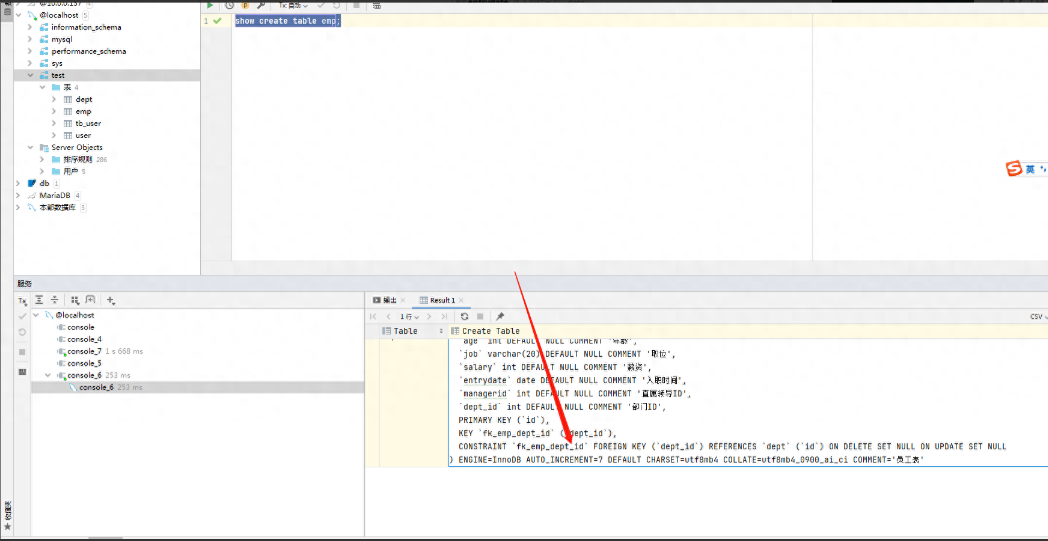
Task: Select the dept table icon row
Action: click(68, 100)
